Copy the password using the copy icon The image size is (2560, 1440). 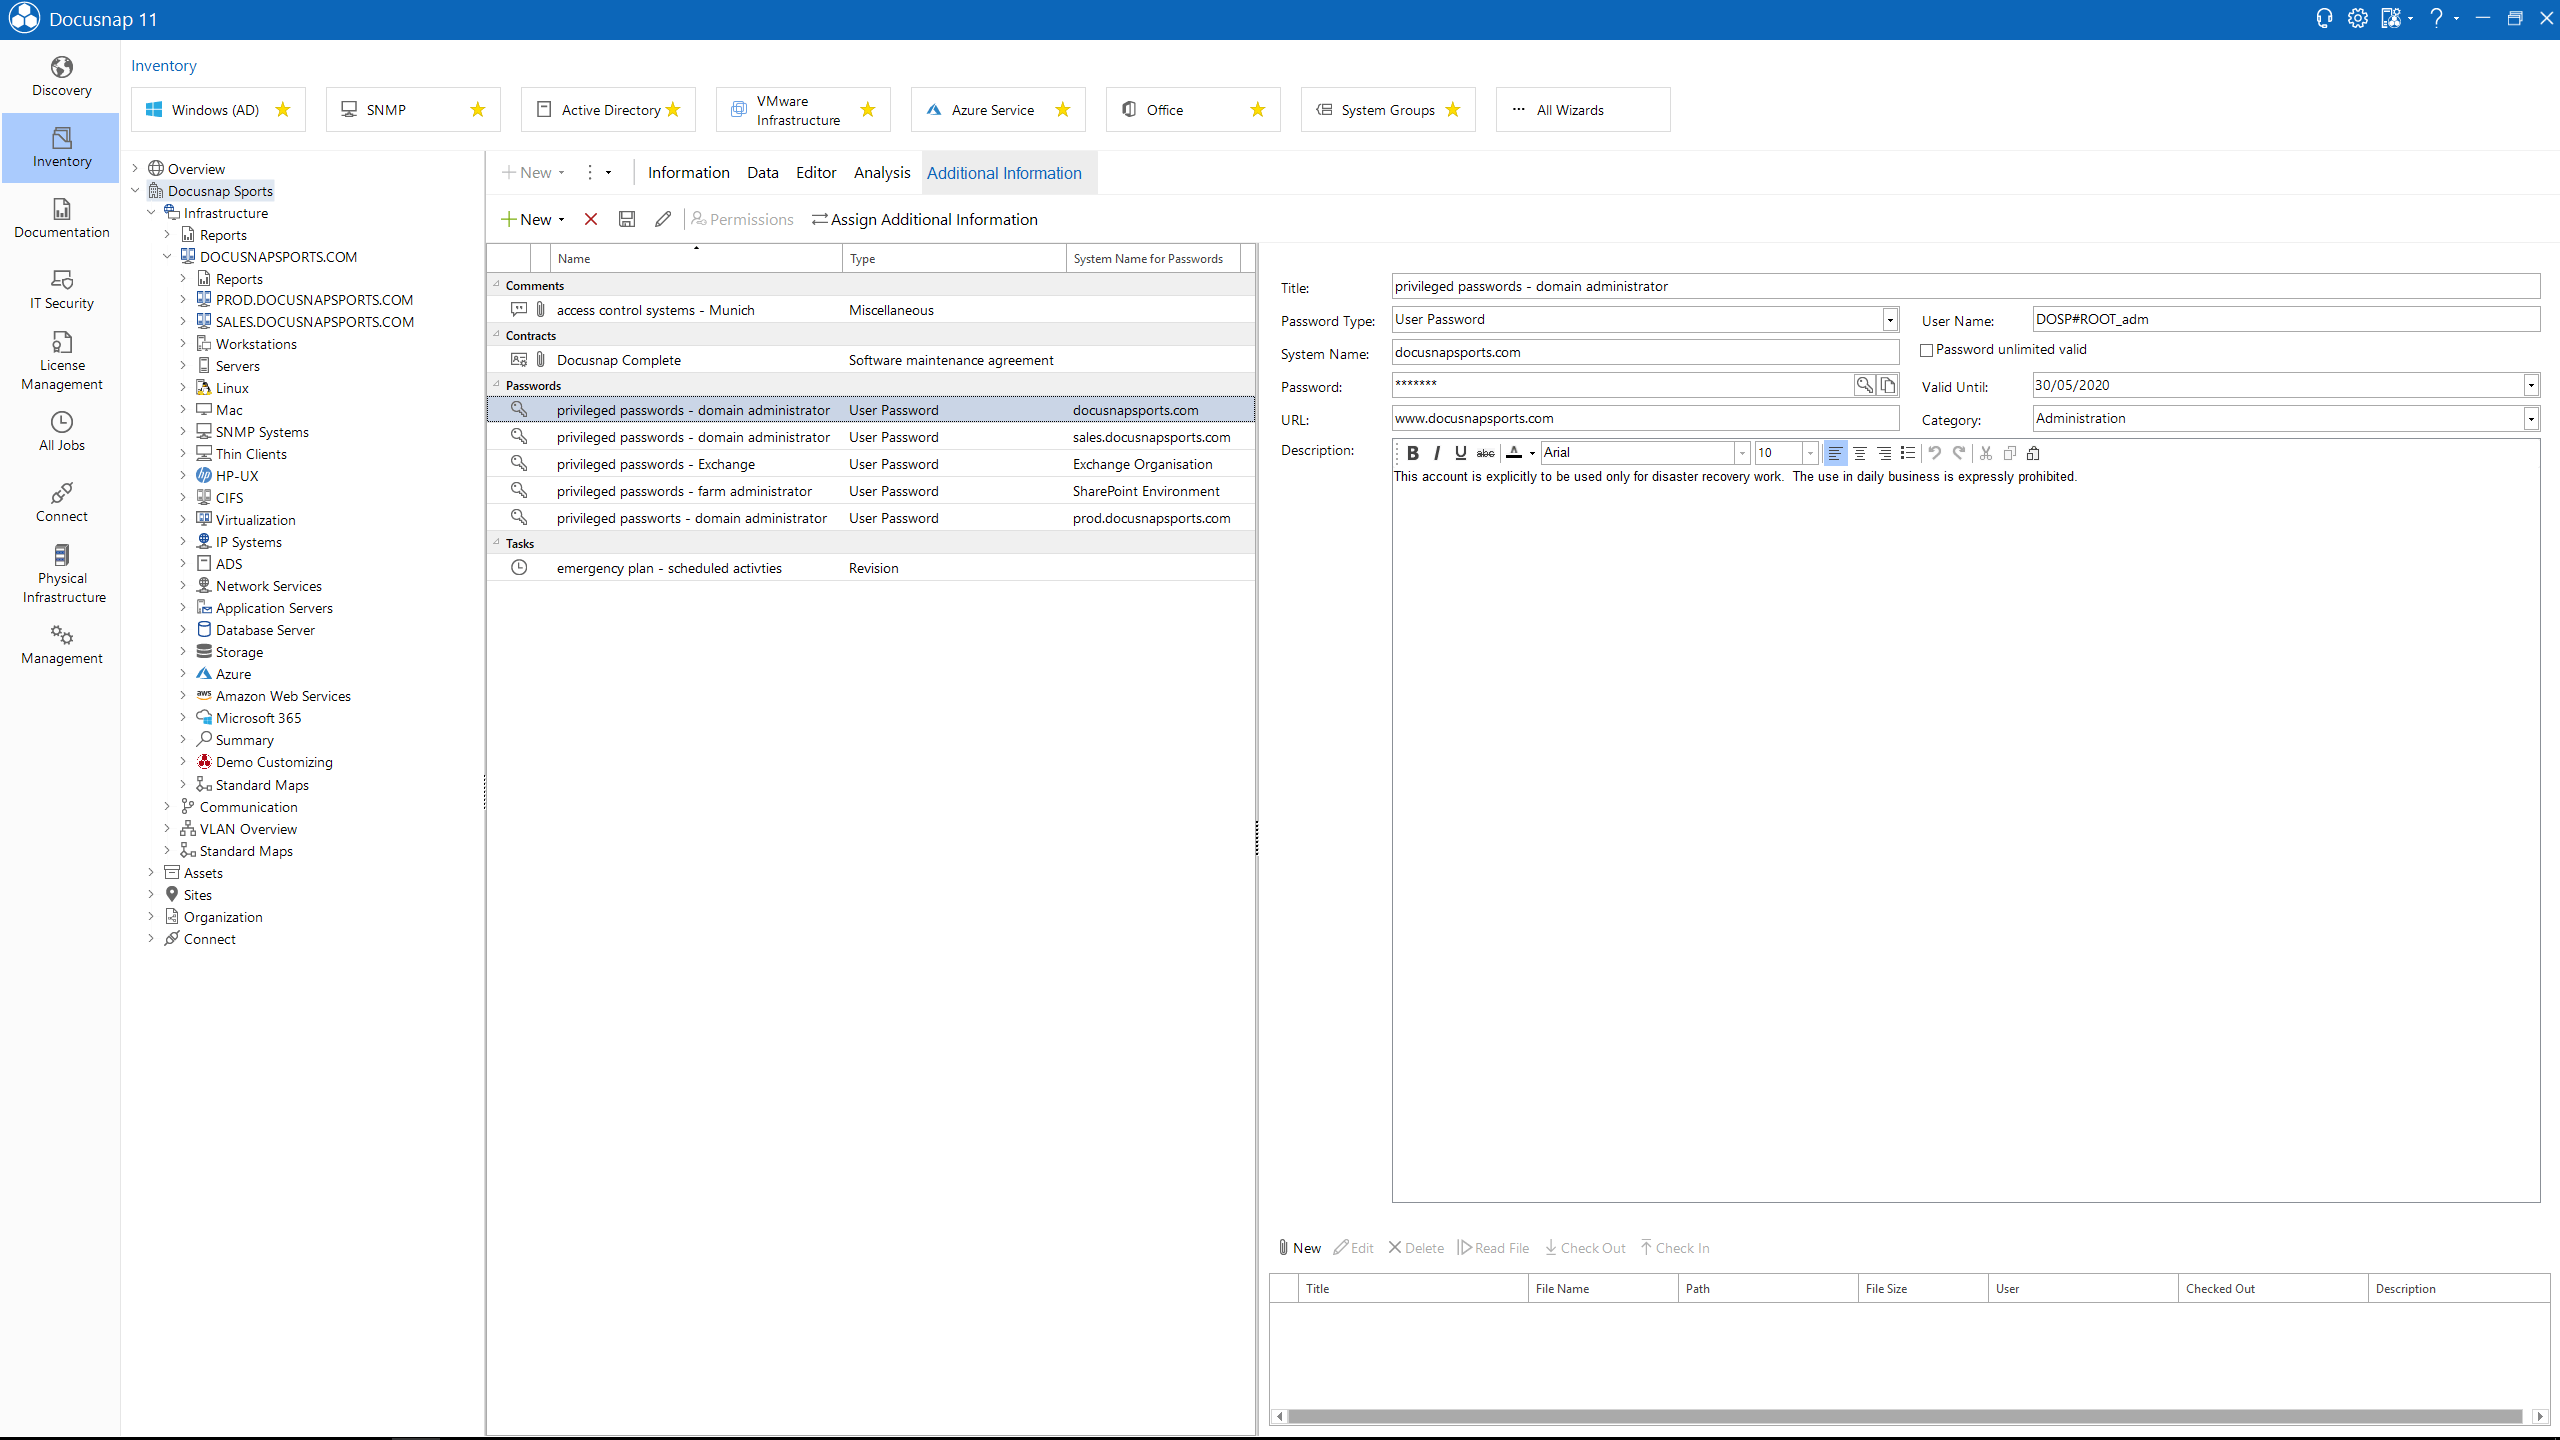tap(1888, 385)
